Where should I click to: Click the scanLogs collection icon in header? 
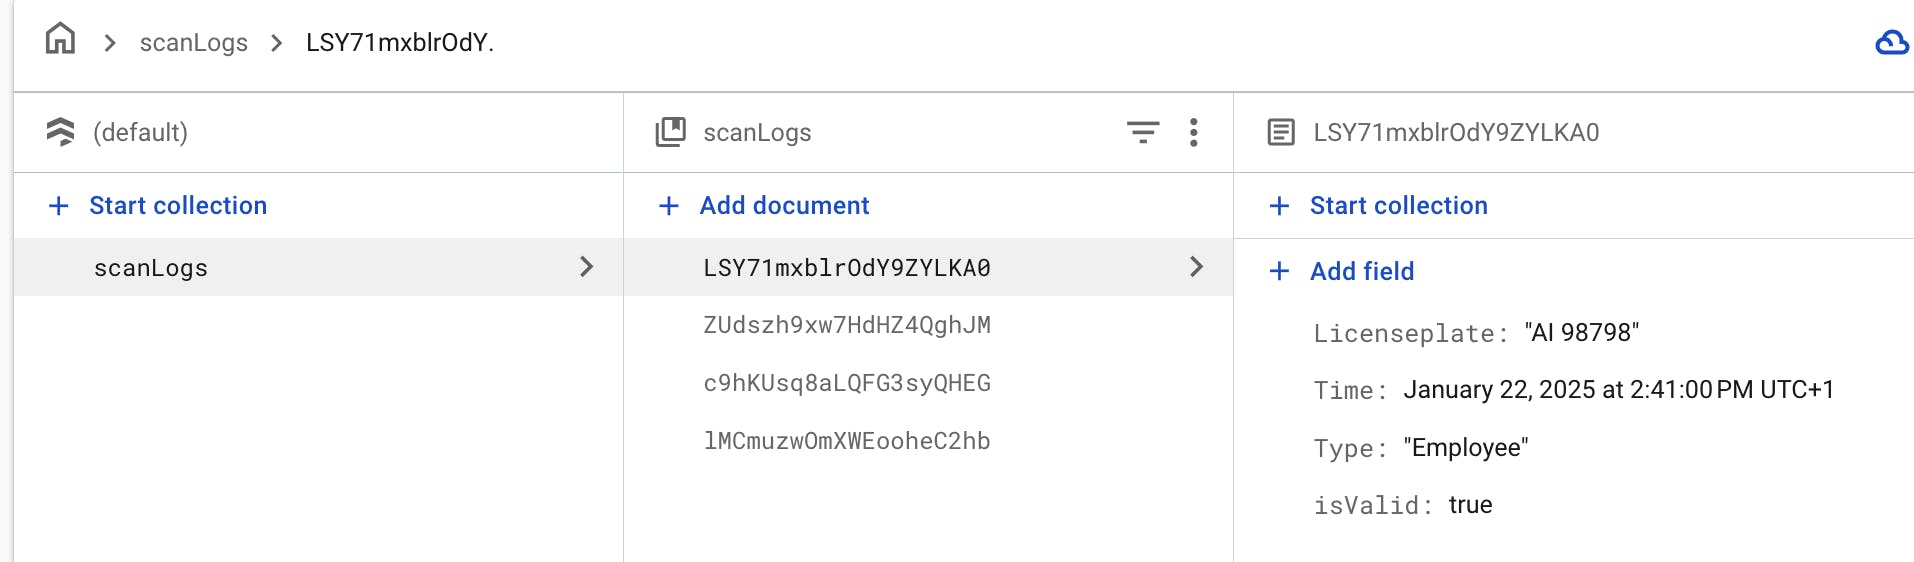(x=670, y=132)
